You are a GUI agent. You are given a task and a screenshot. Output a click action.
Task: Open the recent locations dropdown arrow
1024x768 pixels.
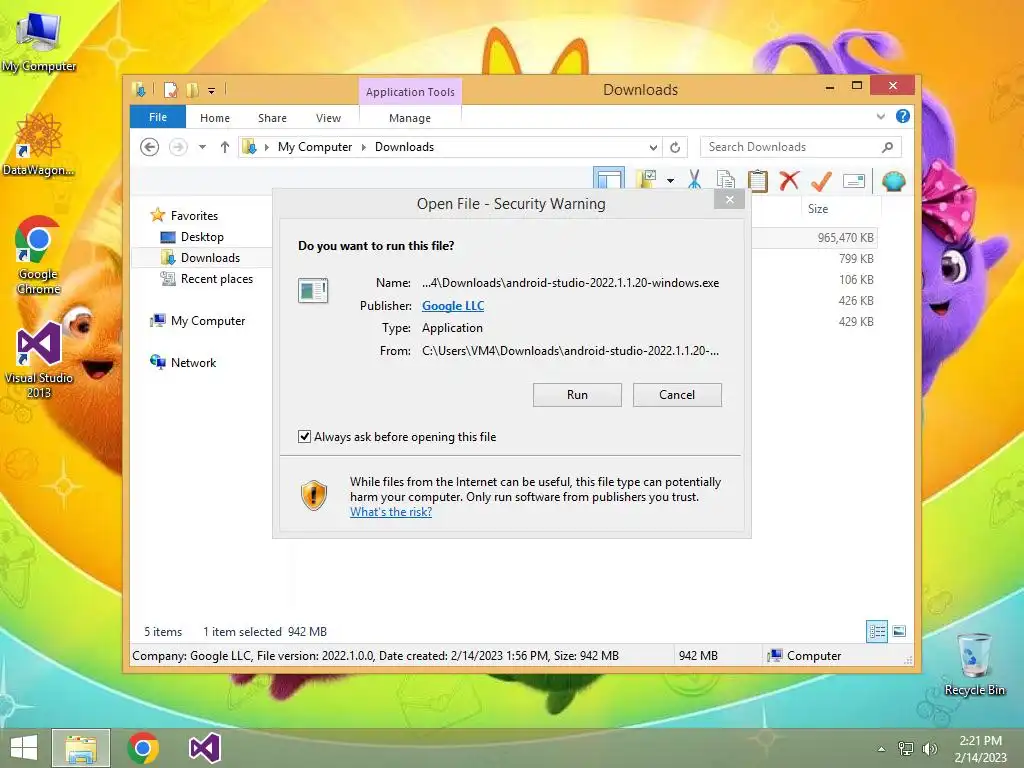point(202,147)
